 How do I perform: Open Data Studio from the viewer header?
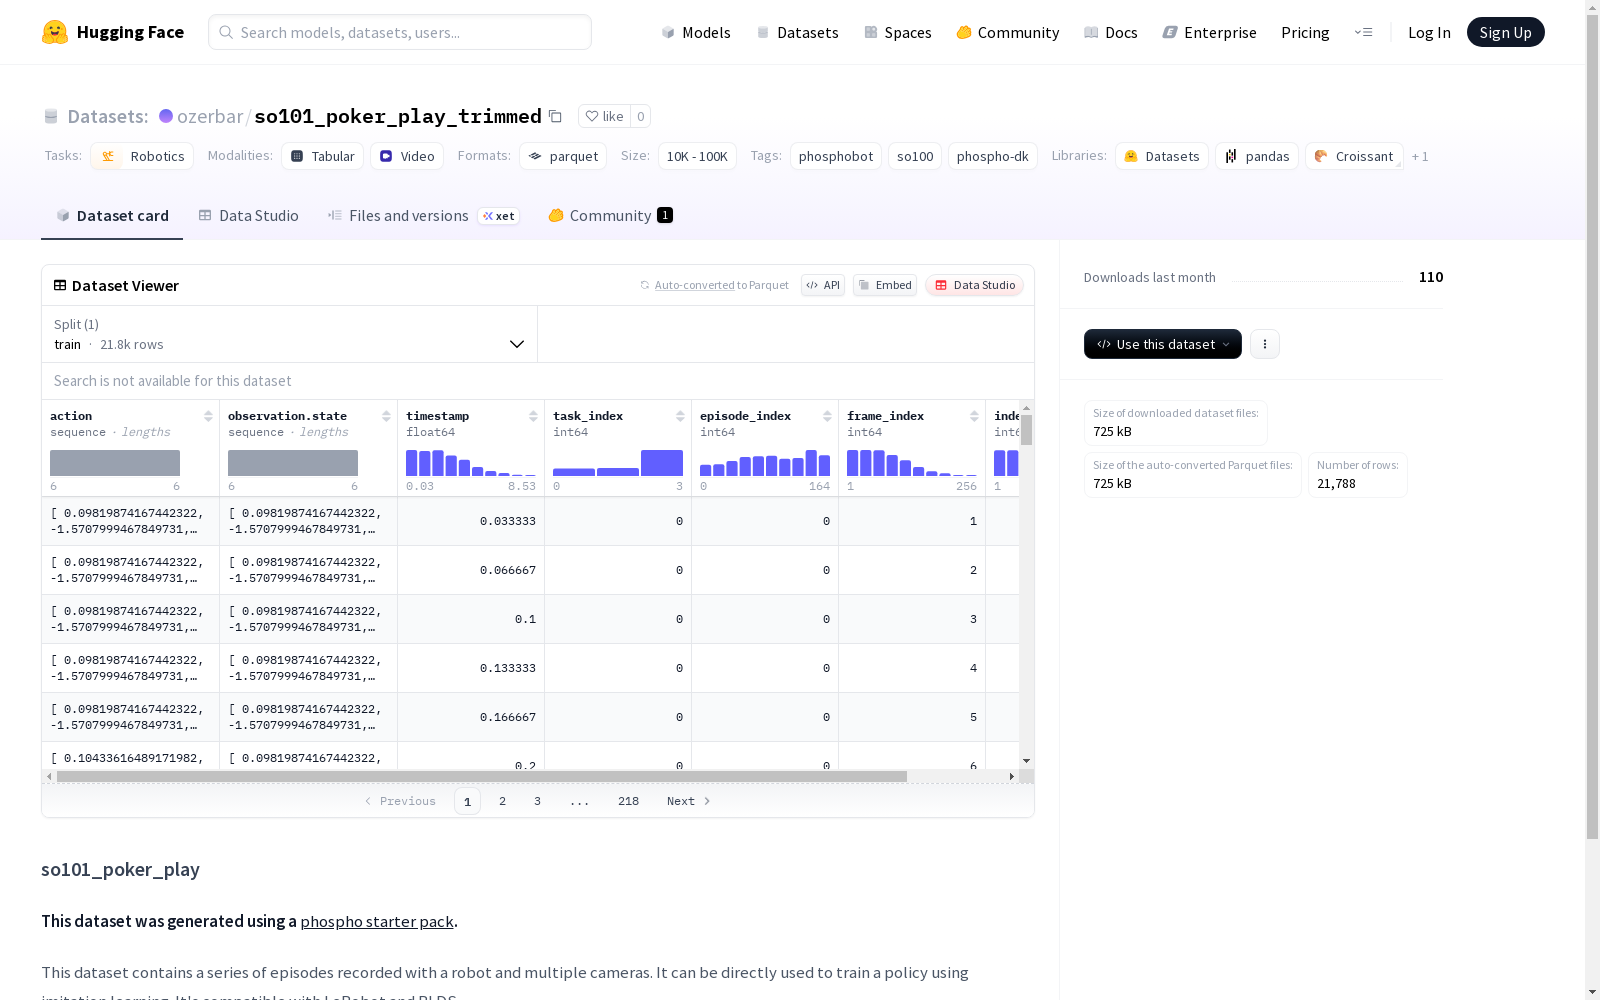(975, 285)
